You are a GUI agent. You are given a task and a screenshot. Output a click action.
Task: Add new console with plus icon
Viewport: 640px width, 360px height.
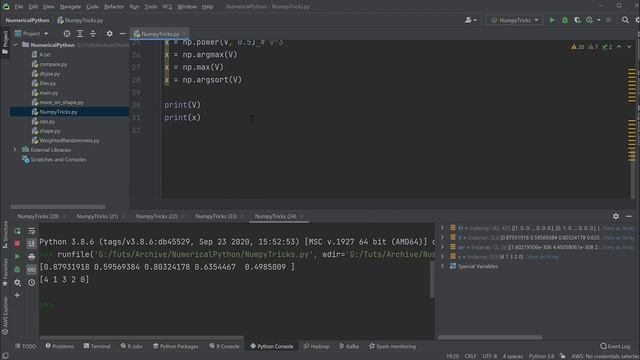pos(17,295)
